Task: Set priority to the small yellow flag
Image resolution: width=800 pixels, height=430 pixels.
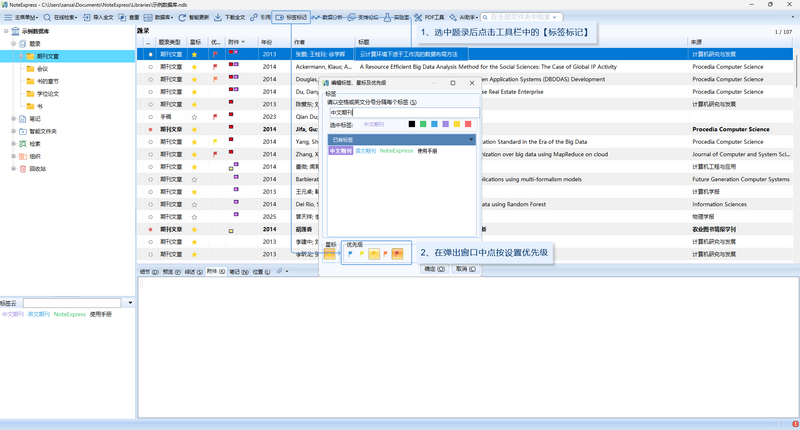Action: [362, 254]
